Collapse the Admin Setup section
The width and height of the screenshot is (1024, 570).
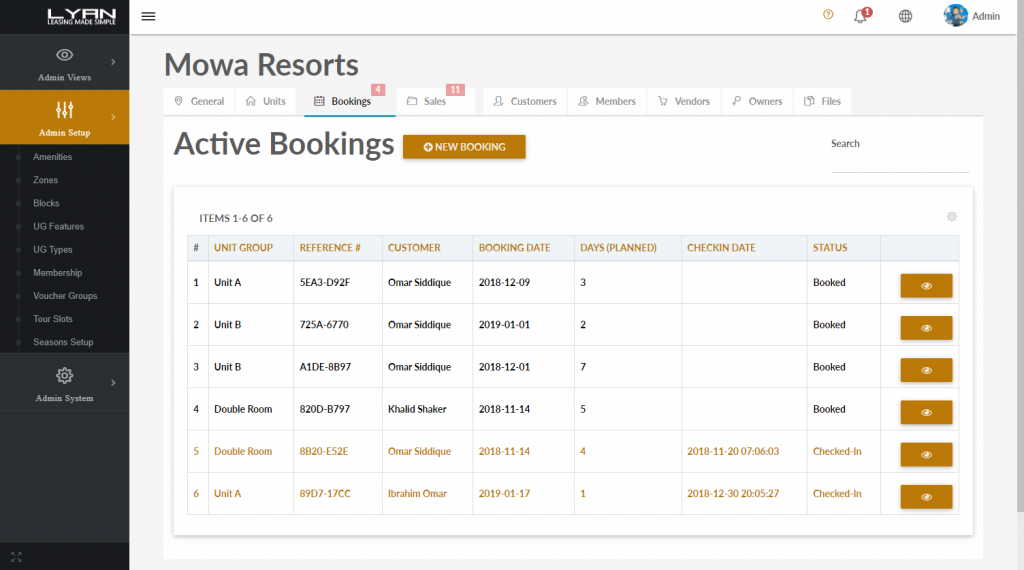[65, 117]
